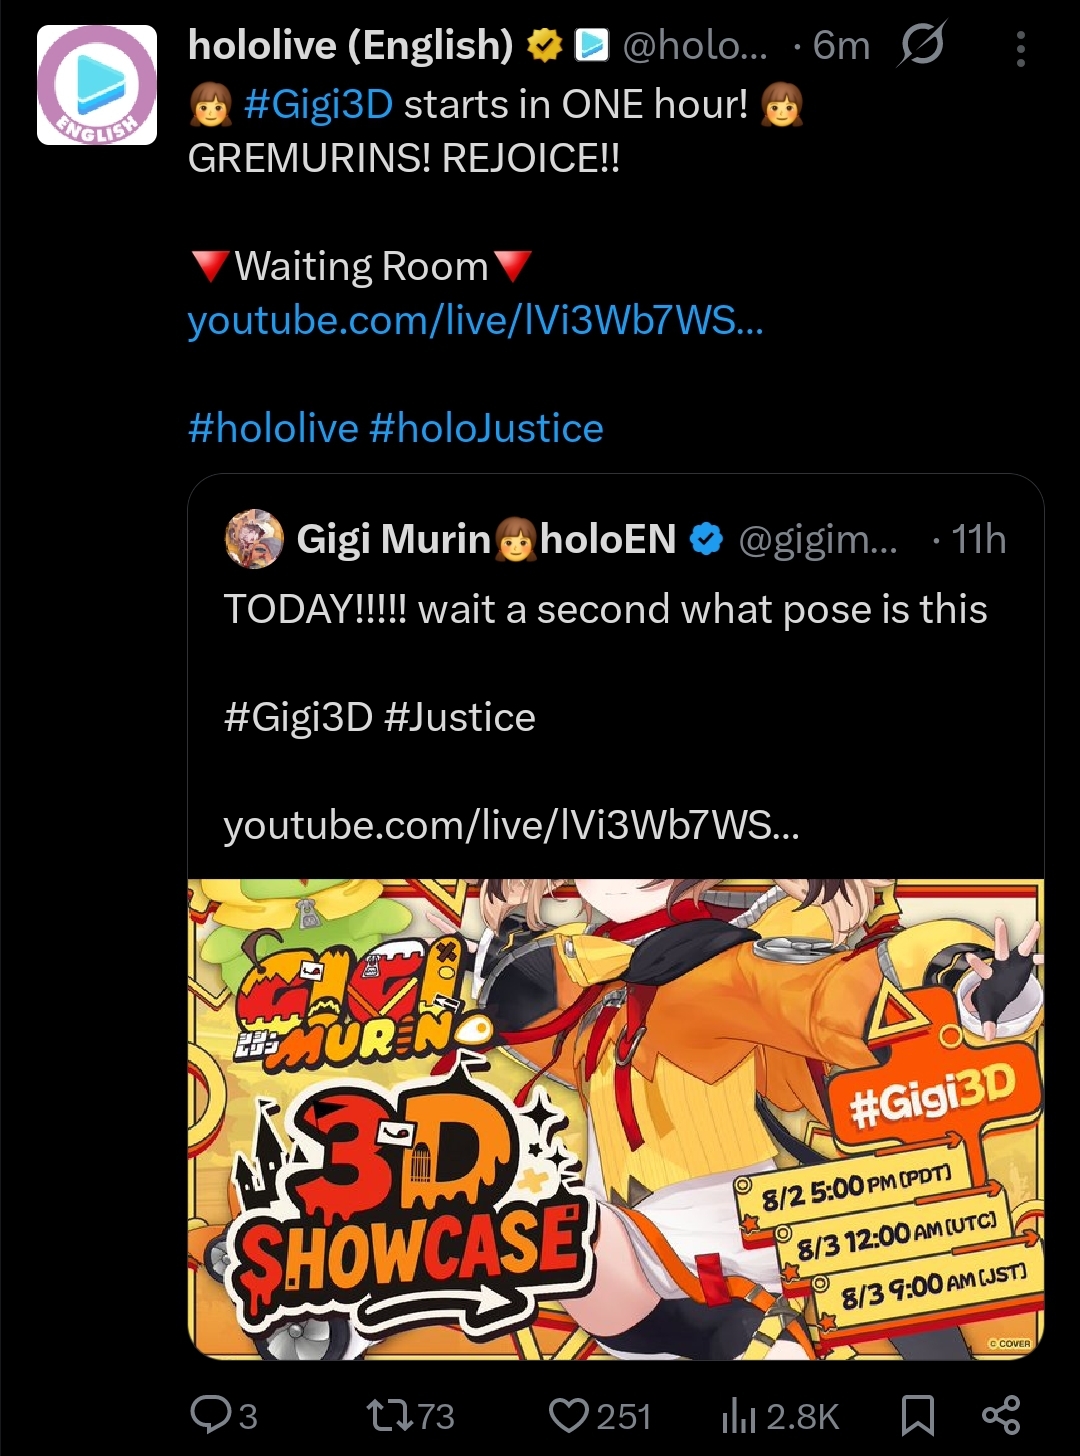
Task: Bookmark this tweet
Action: coord(917,1415)
